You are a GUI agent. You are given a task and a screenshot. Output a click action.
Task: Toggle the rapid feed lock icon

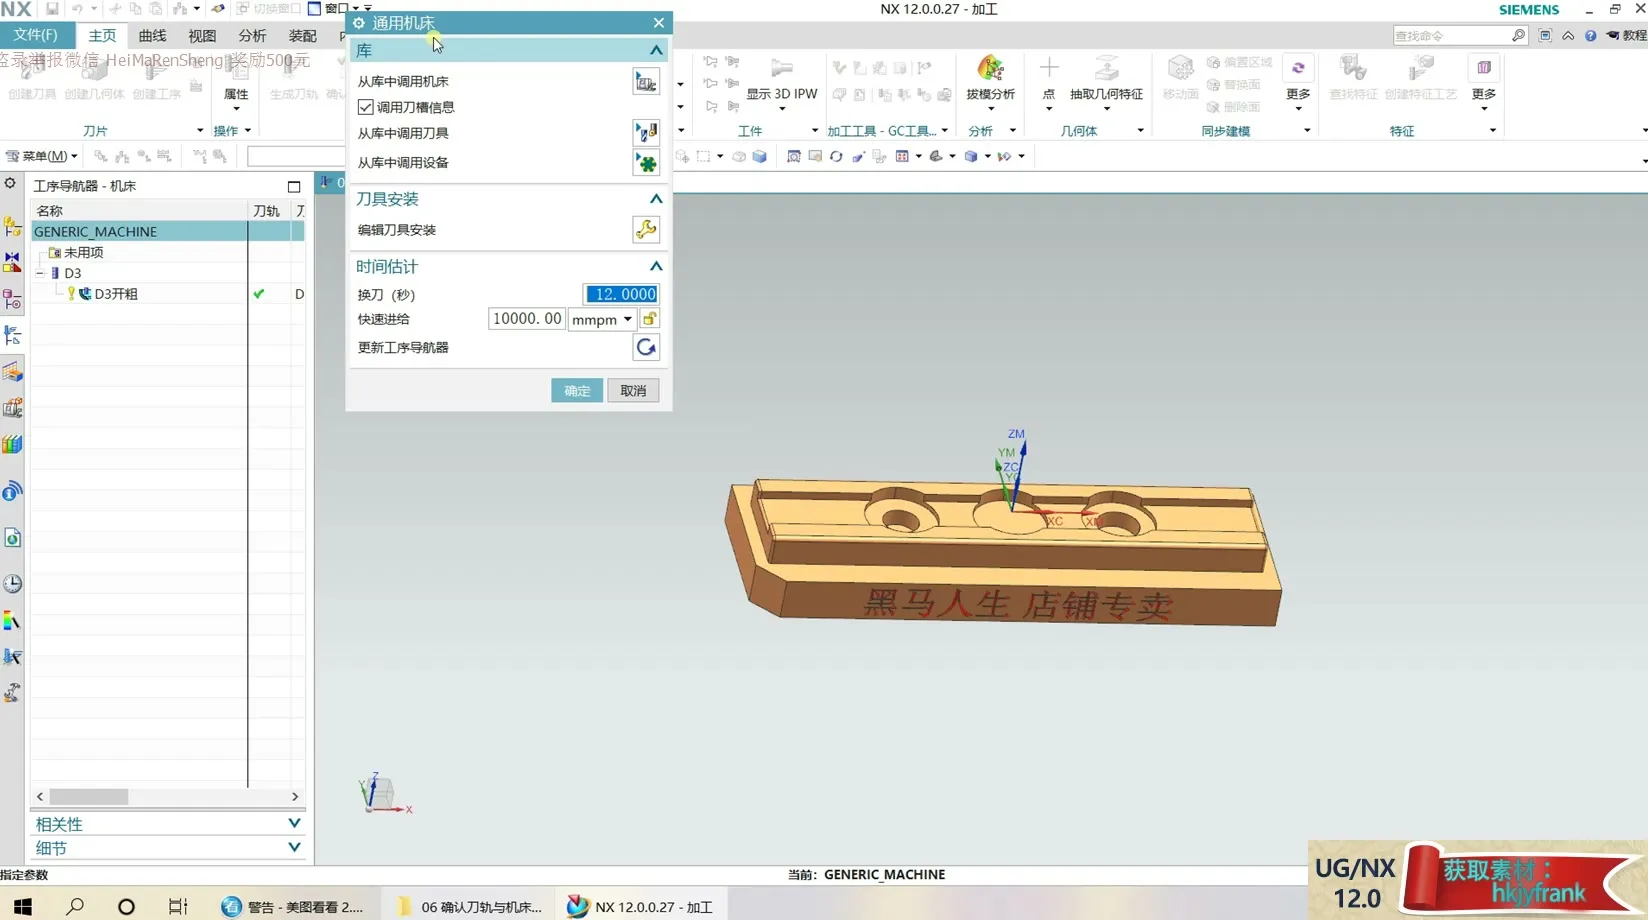coord(650,319)
